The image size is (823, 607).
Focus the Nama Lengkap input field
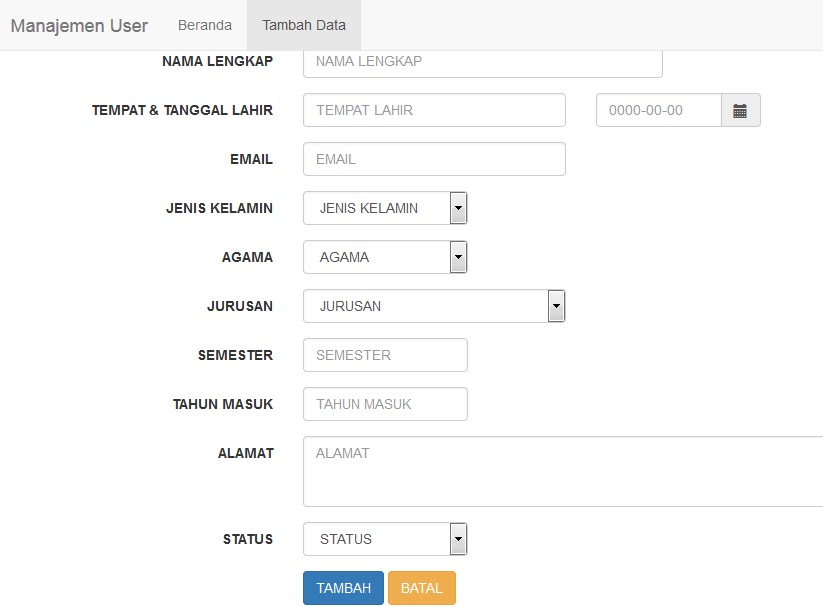click(x=483, y=62)
